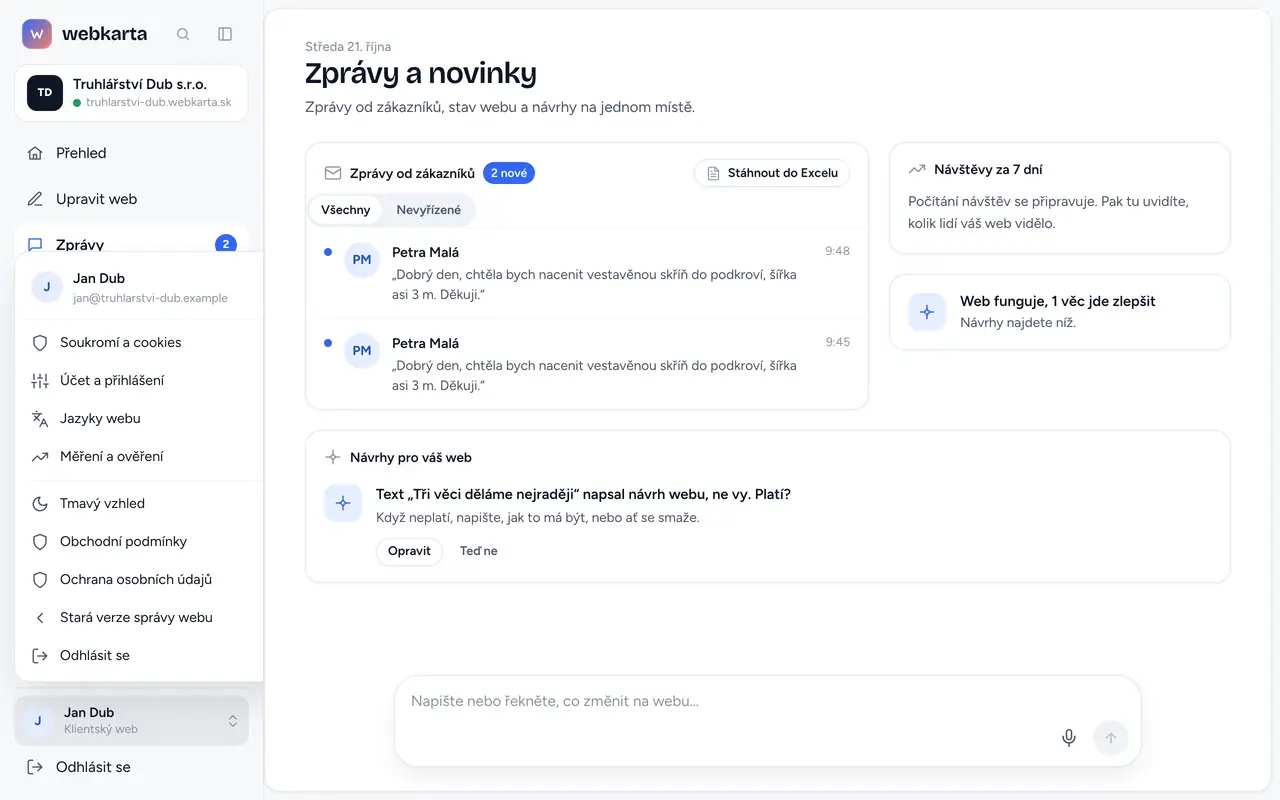Choose Odhlásit se in popup menu
1280x800 pixels.
tap(139, 655)
